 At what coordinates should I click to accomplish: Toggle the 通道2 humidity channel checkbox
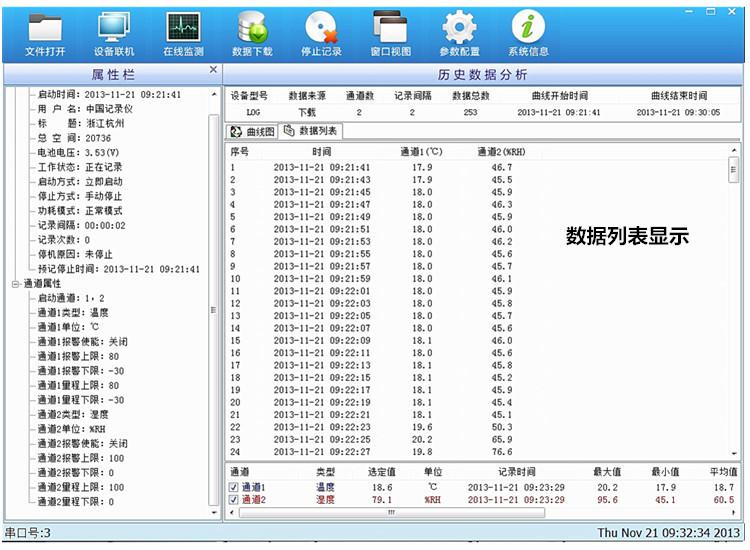click(x=232, y=499)
